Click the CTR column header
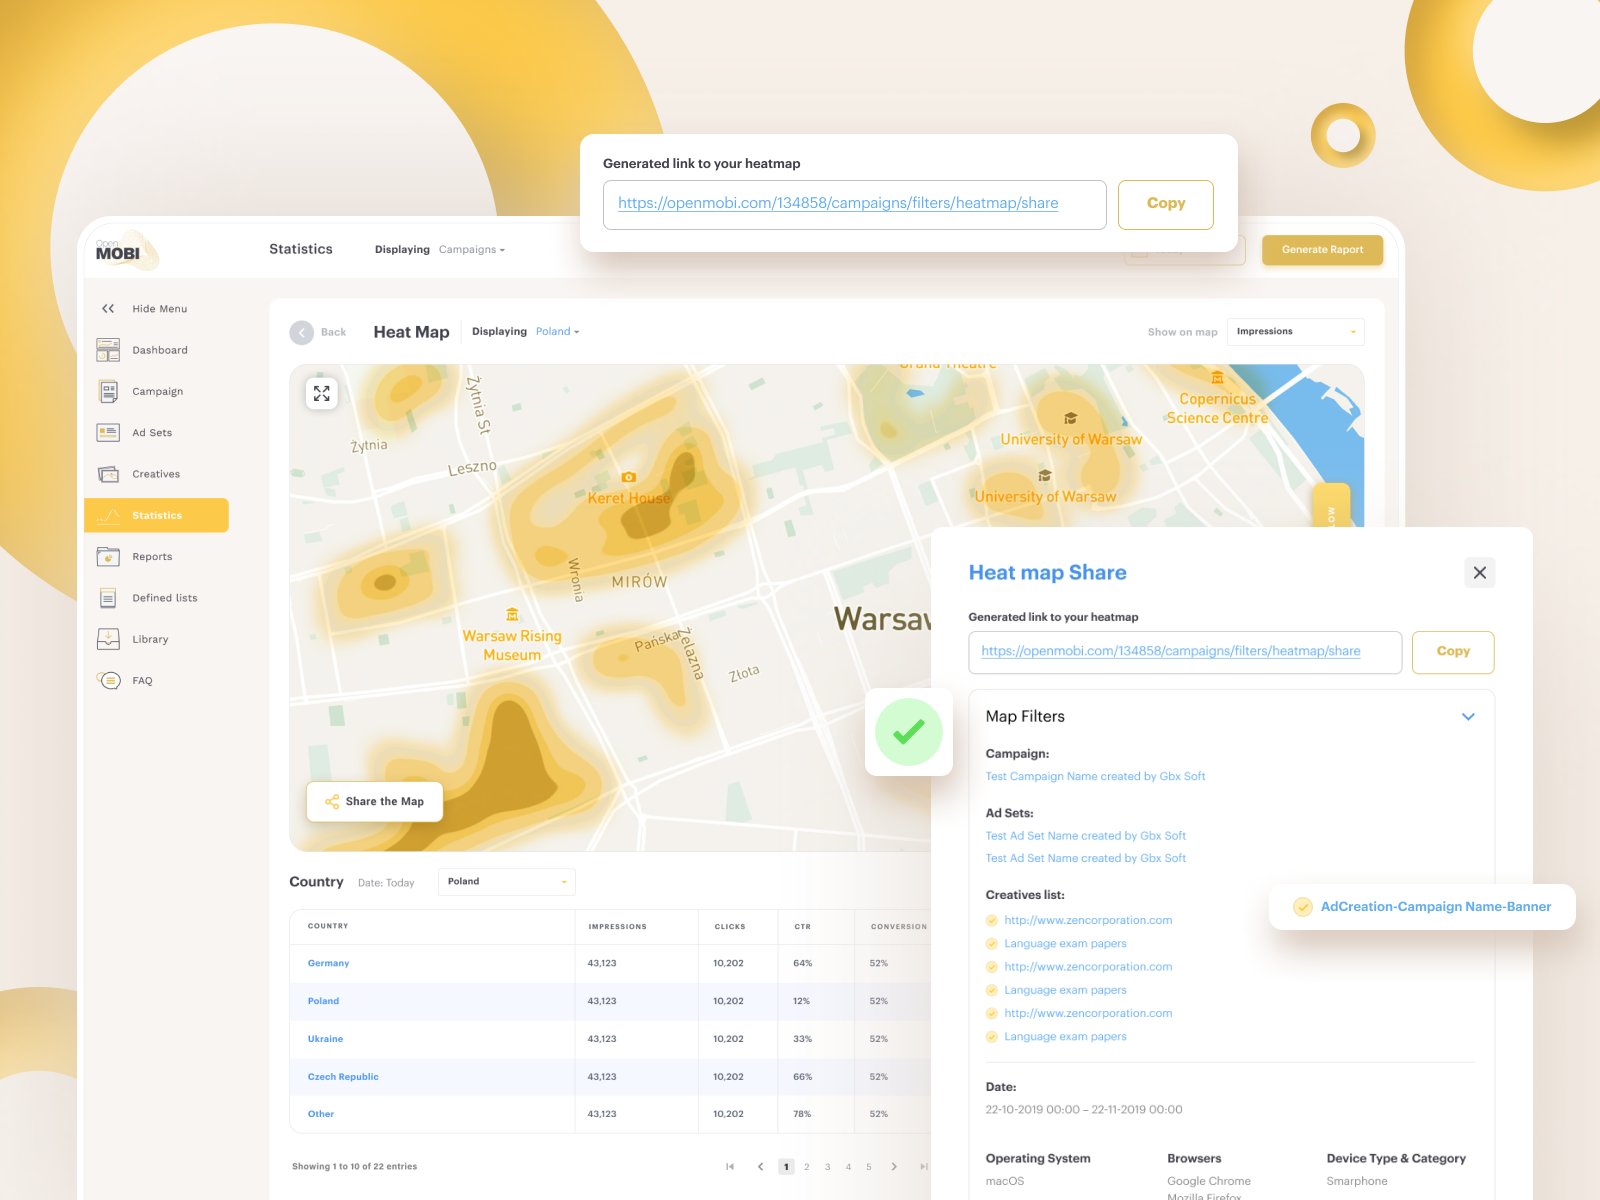The height and width of the screenshot is (1200, 1600). point(803,927)
